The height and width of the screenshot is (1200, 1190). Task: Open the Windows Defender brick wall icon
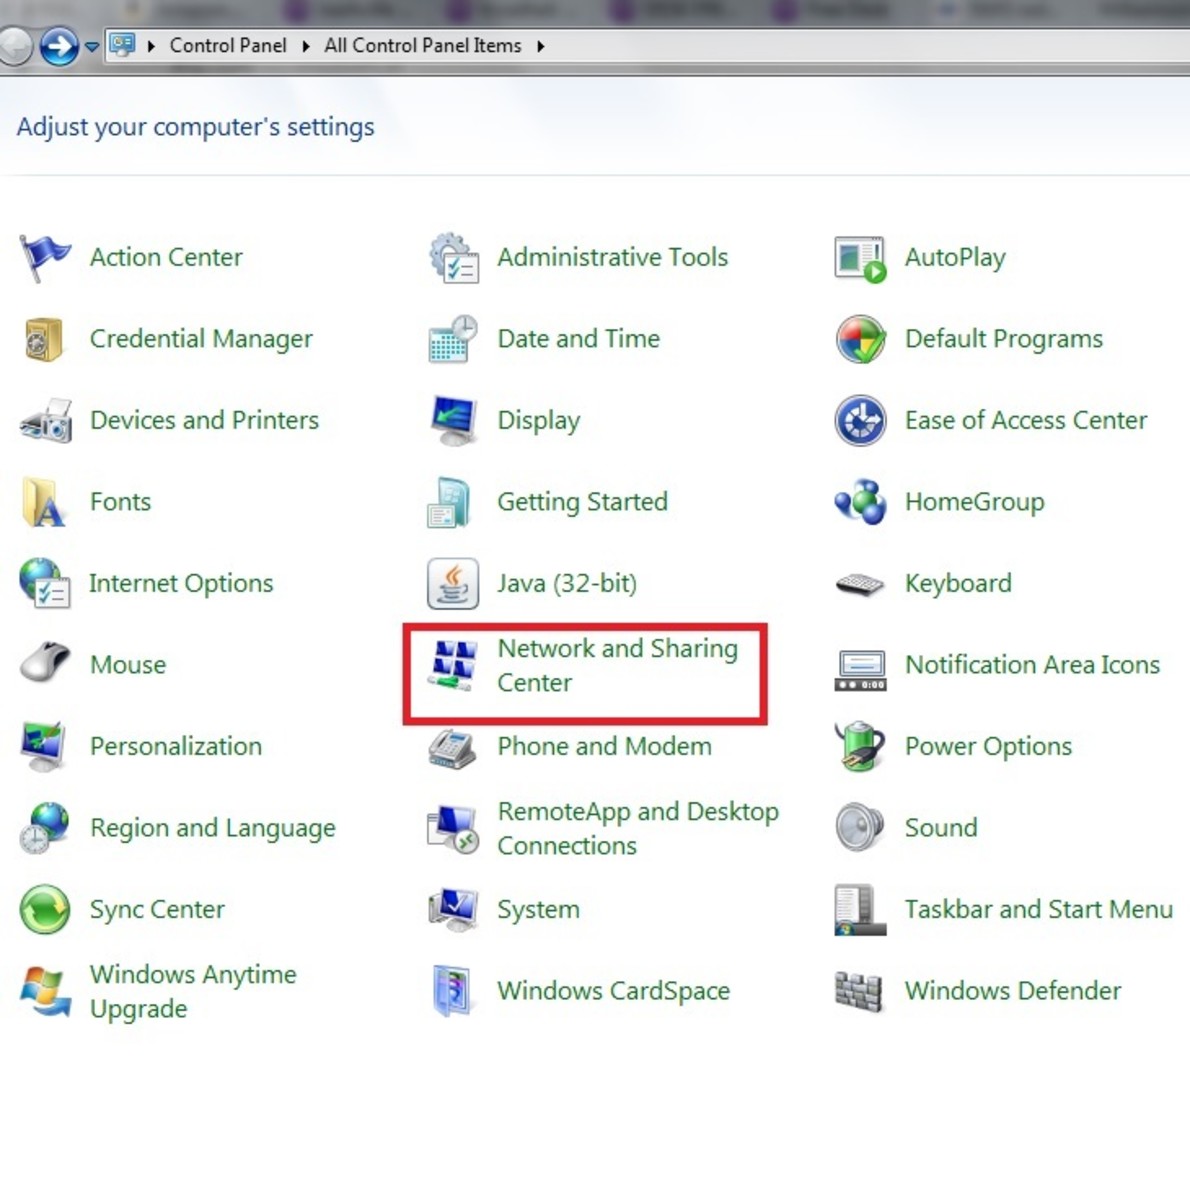[x=859, y=991]
